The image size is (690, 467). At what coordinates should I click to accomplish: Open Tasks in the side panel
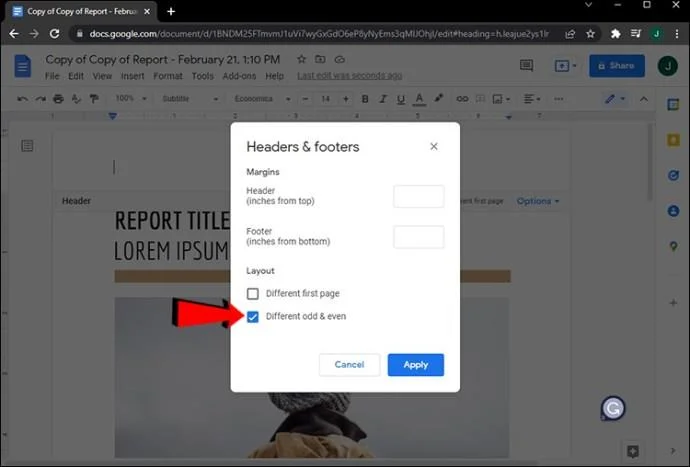(x=673, y=176)
